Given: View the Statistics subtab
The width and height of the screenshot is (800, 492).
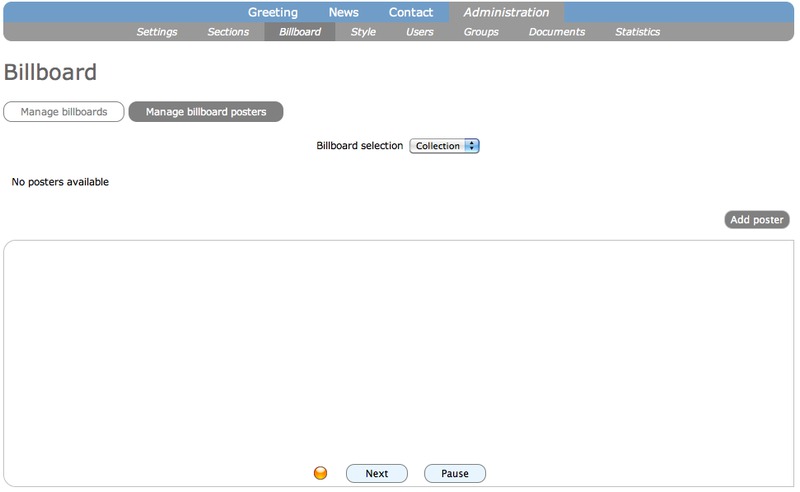Looking at the screenshot, I should click(638, 32).
